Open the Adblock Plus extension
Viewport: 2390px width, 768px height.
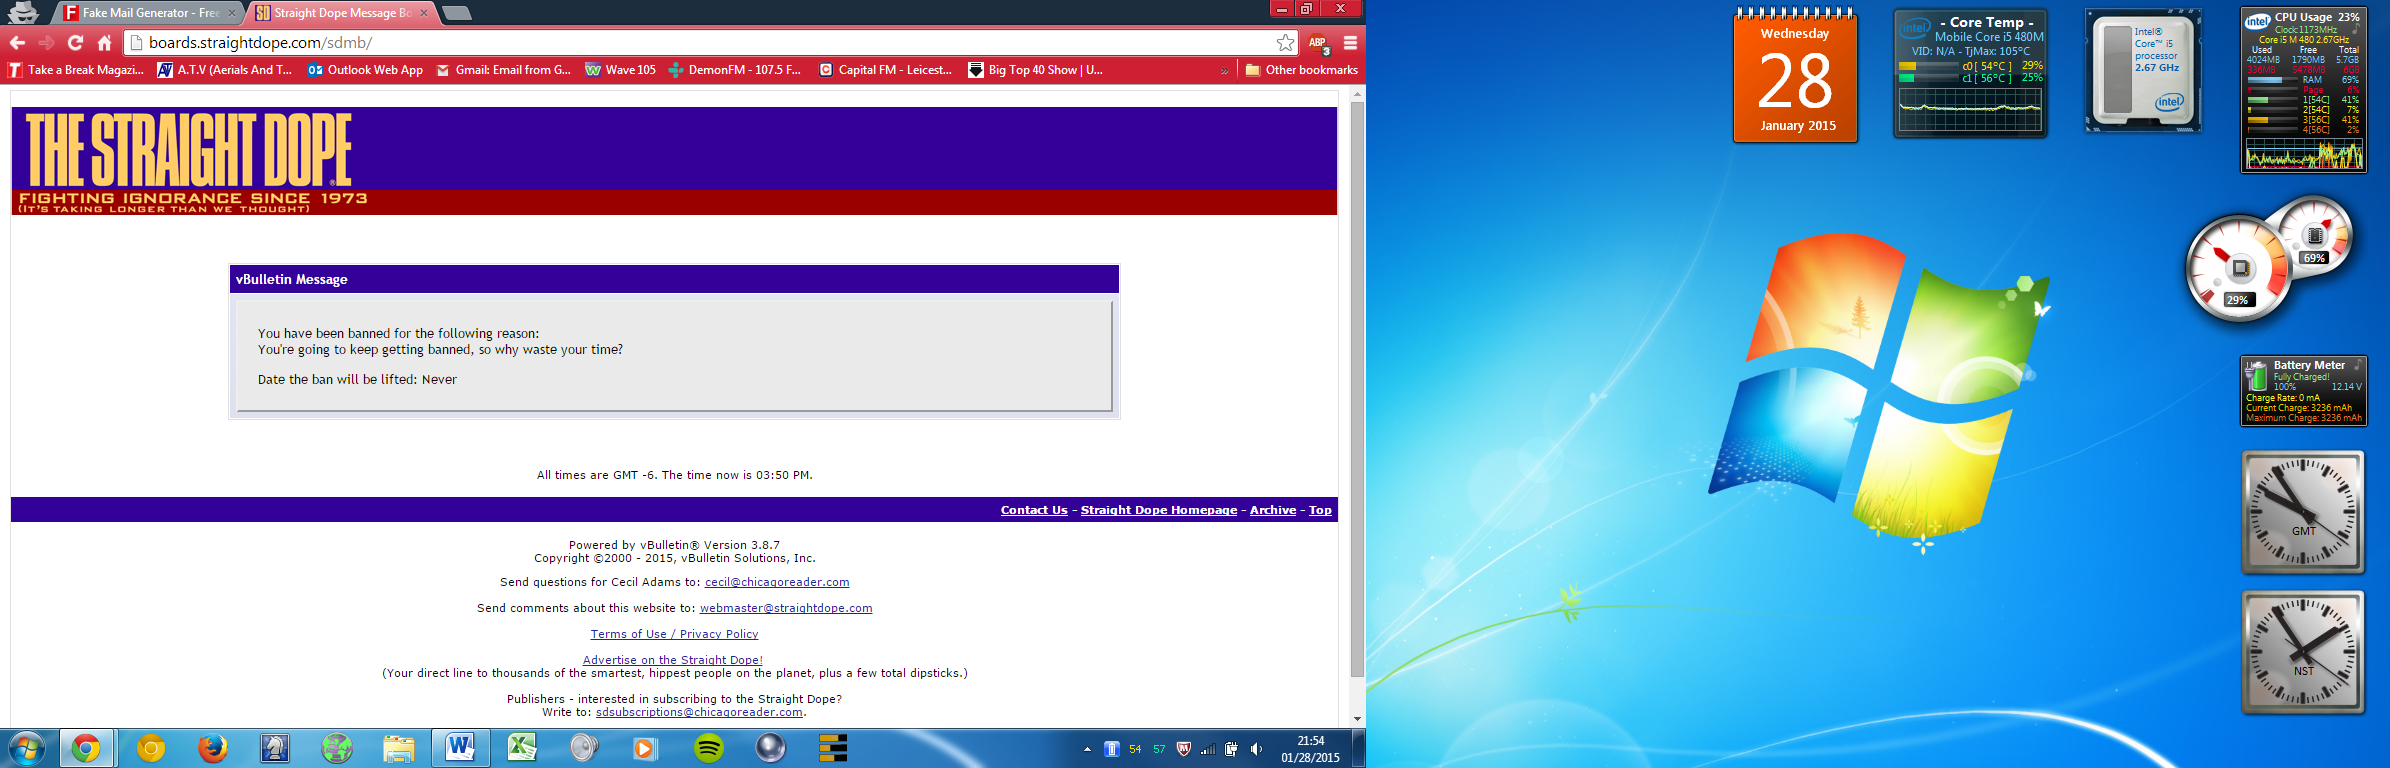(x=1318, y=44)
